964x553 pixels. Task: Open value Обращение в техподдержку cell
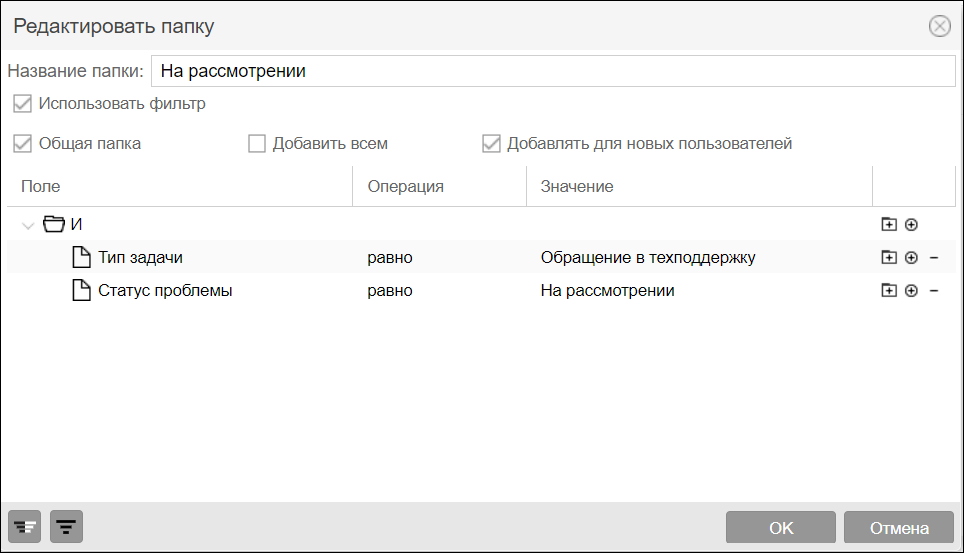(648, 257)
